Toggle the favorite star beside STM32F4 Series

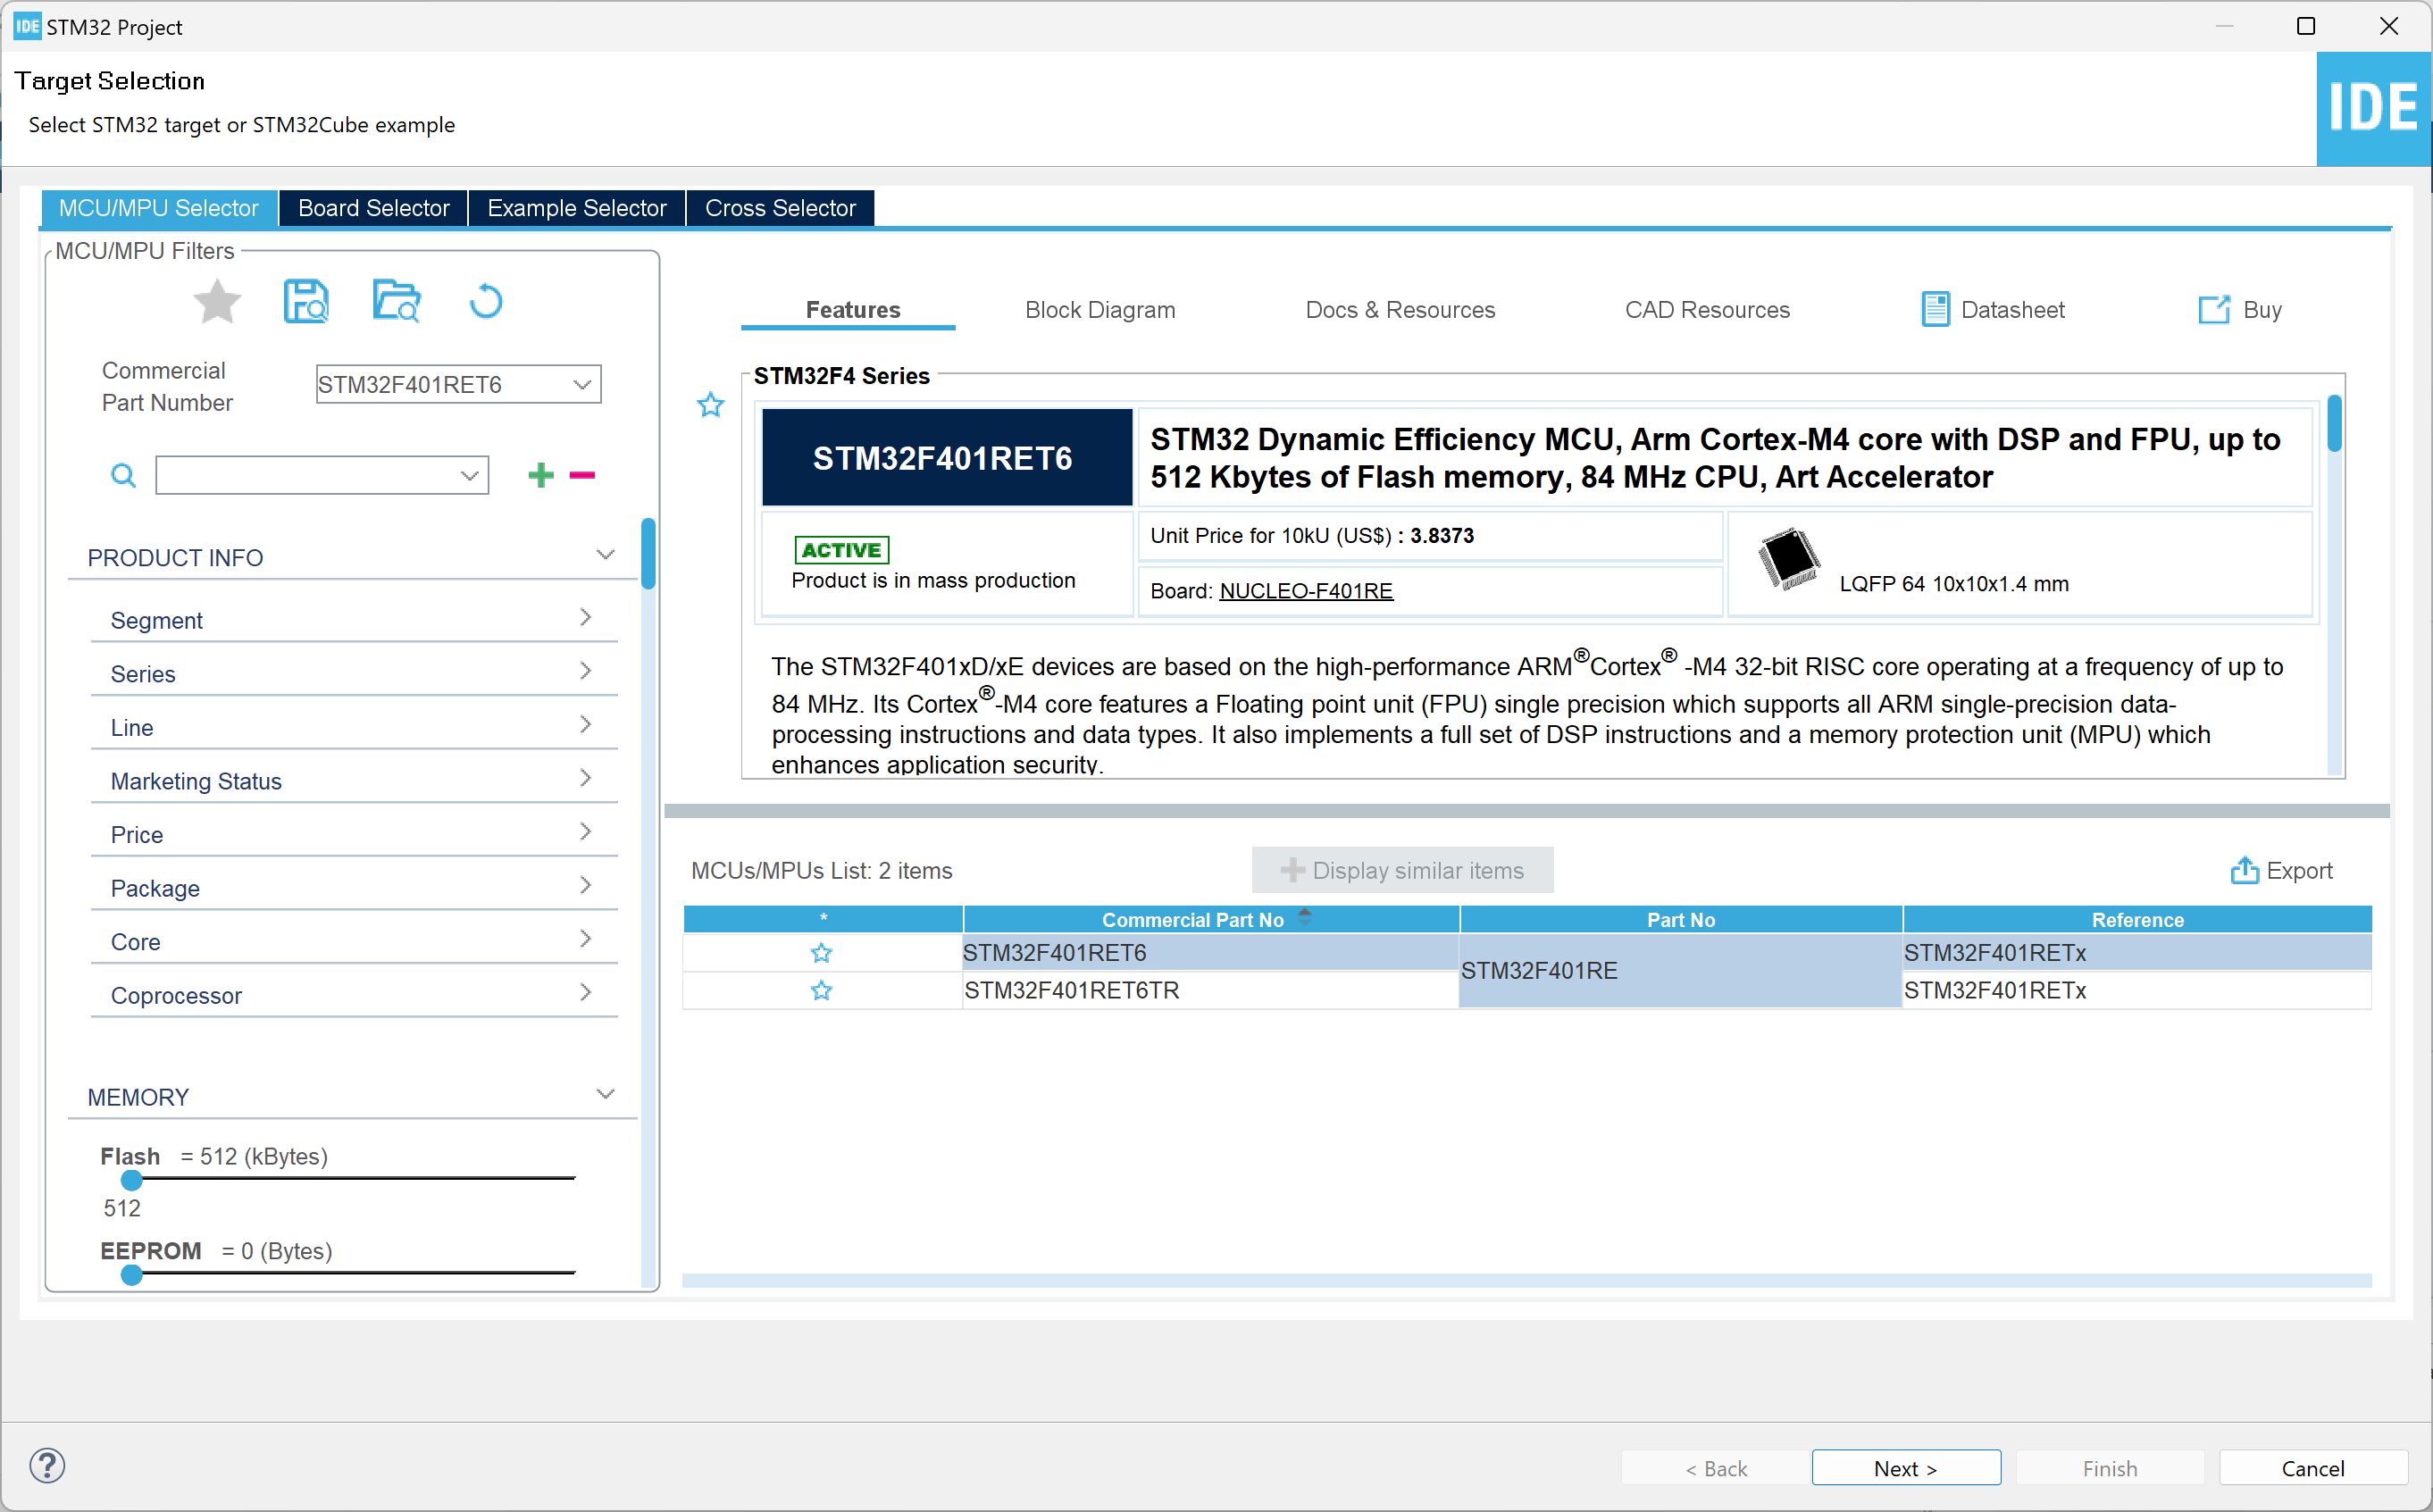coord(710,405)
